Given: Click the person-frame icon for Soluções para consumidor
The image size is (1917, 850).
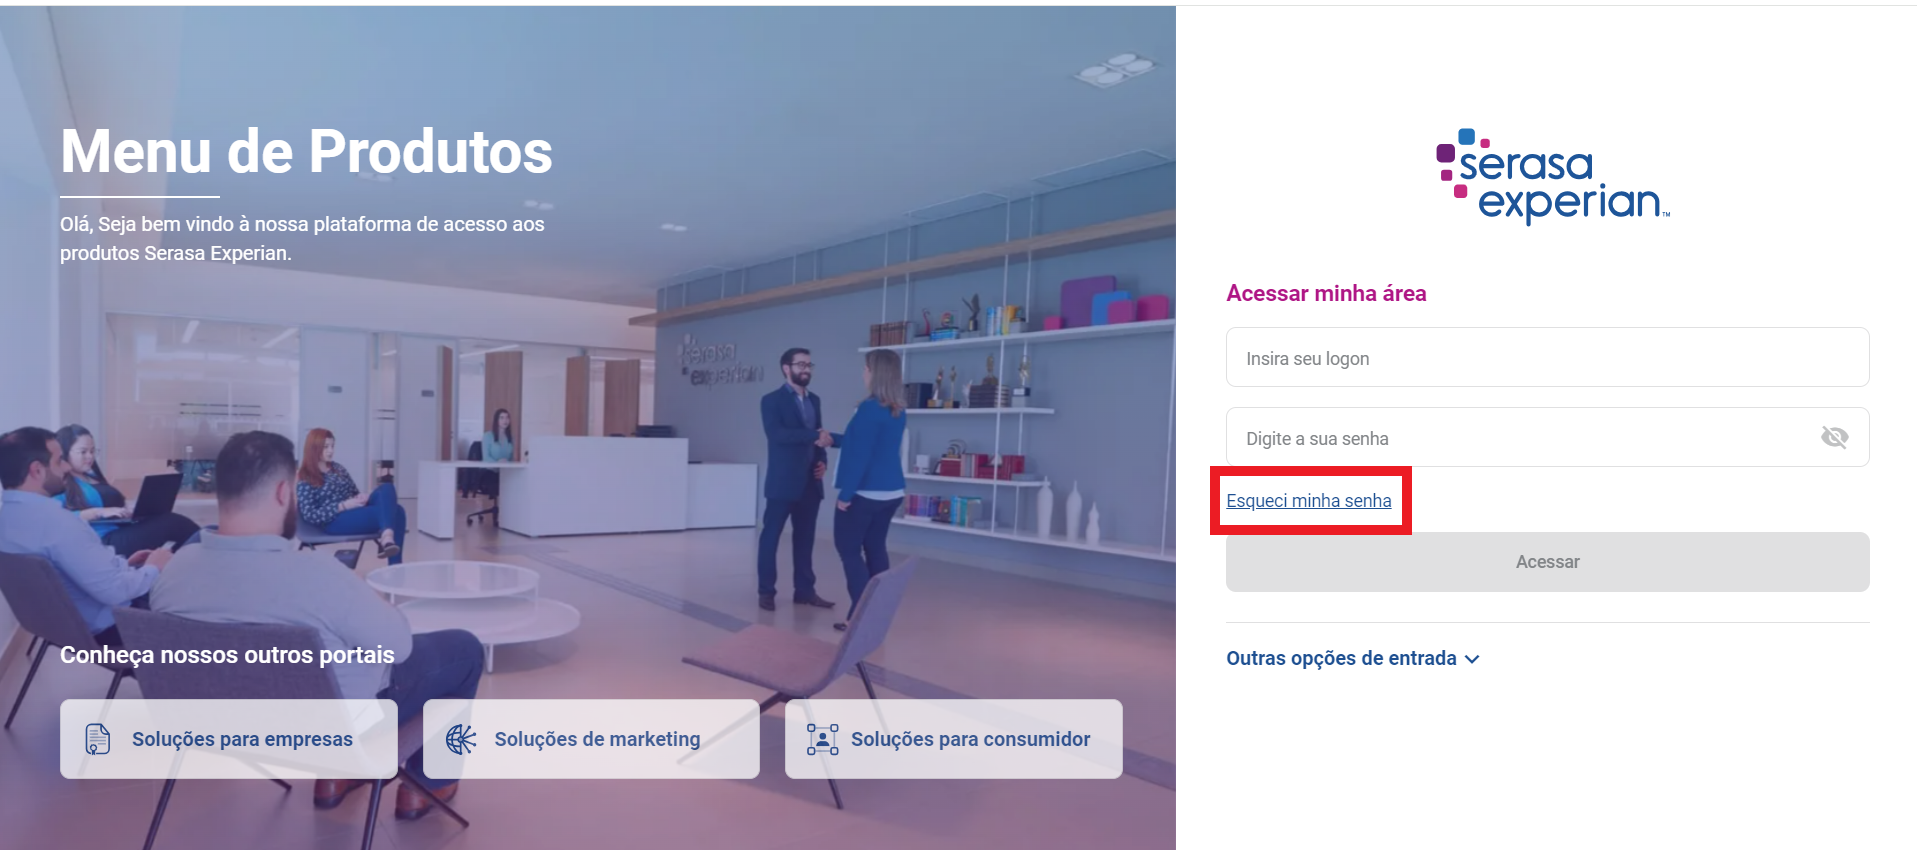Looking at the screenshot, I should pyautogui.click(x=822, y=739).
